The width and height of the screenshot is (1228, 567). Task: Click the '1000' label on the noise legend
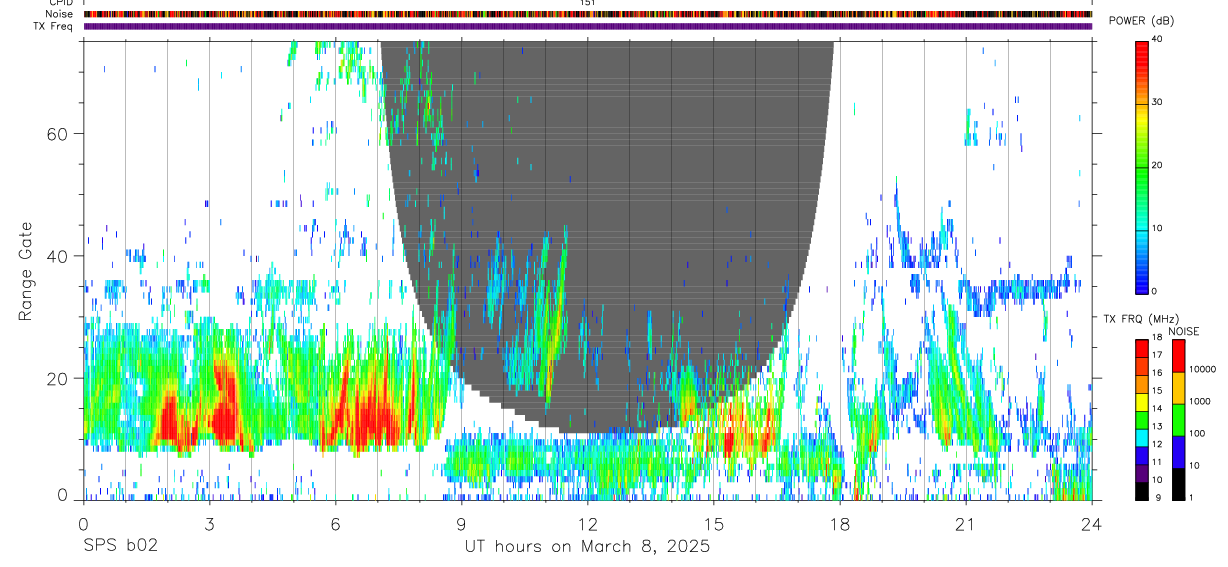[1198, 401]
